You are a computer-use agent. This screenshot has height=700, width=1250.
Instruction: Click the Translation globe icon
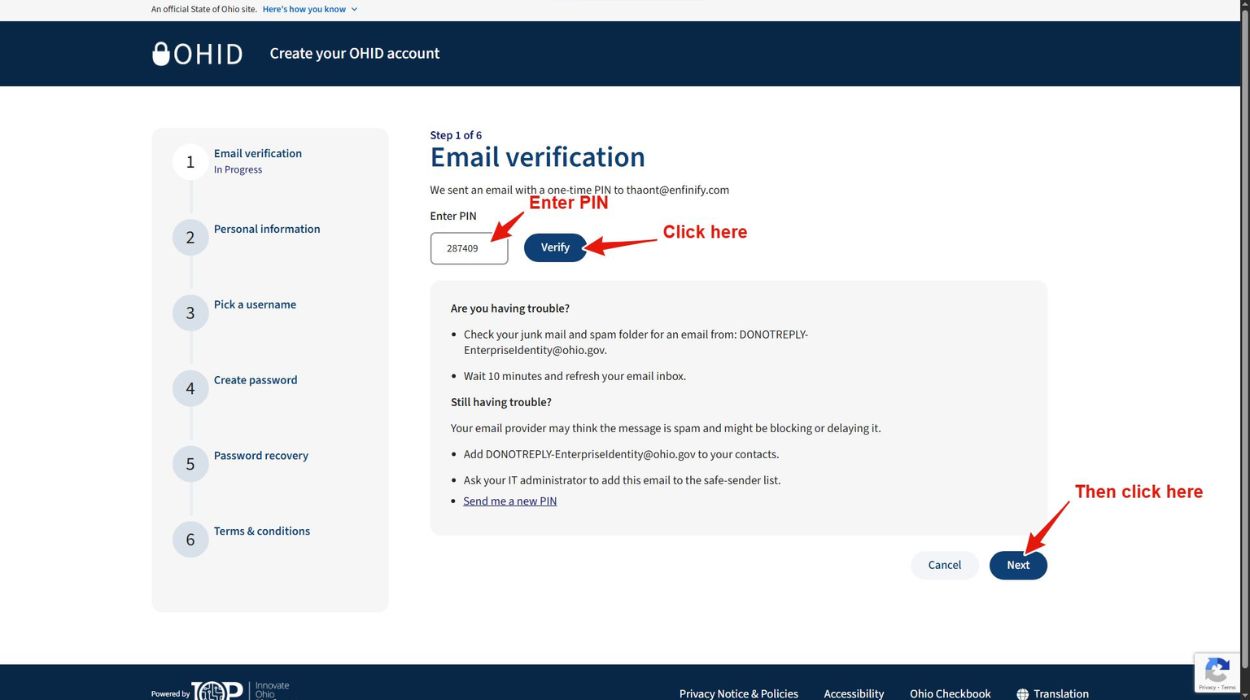(1022, 693)
